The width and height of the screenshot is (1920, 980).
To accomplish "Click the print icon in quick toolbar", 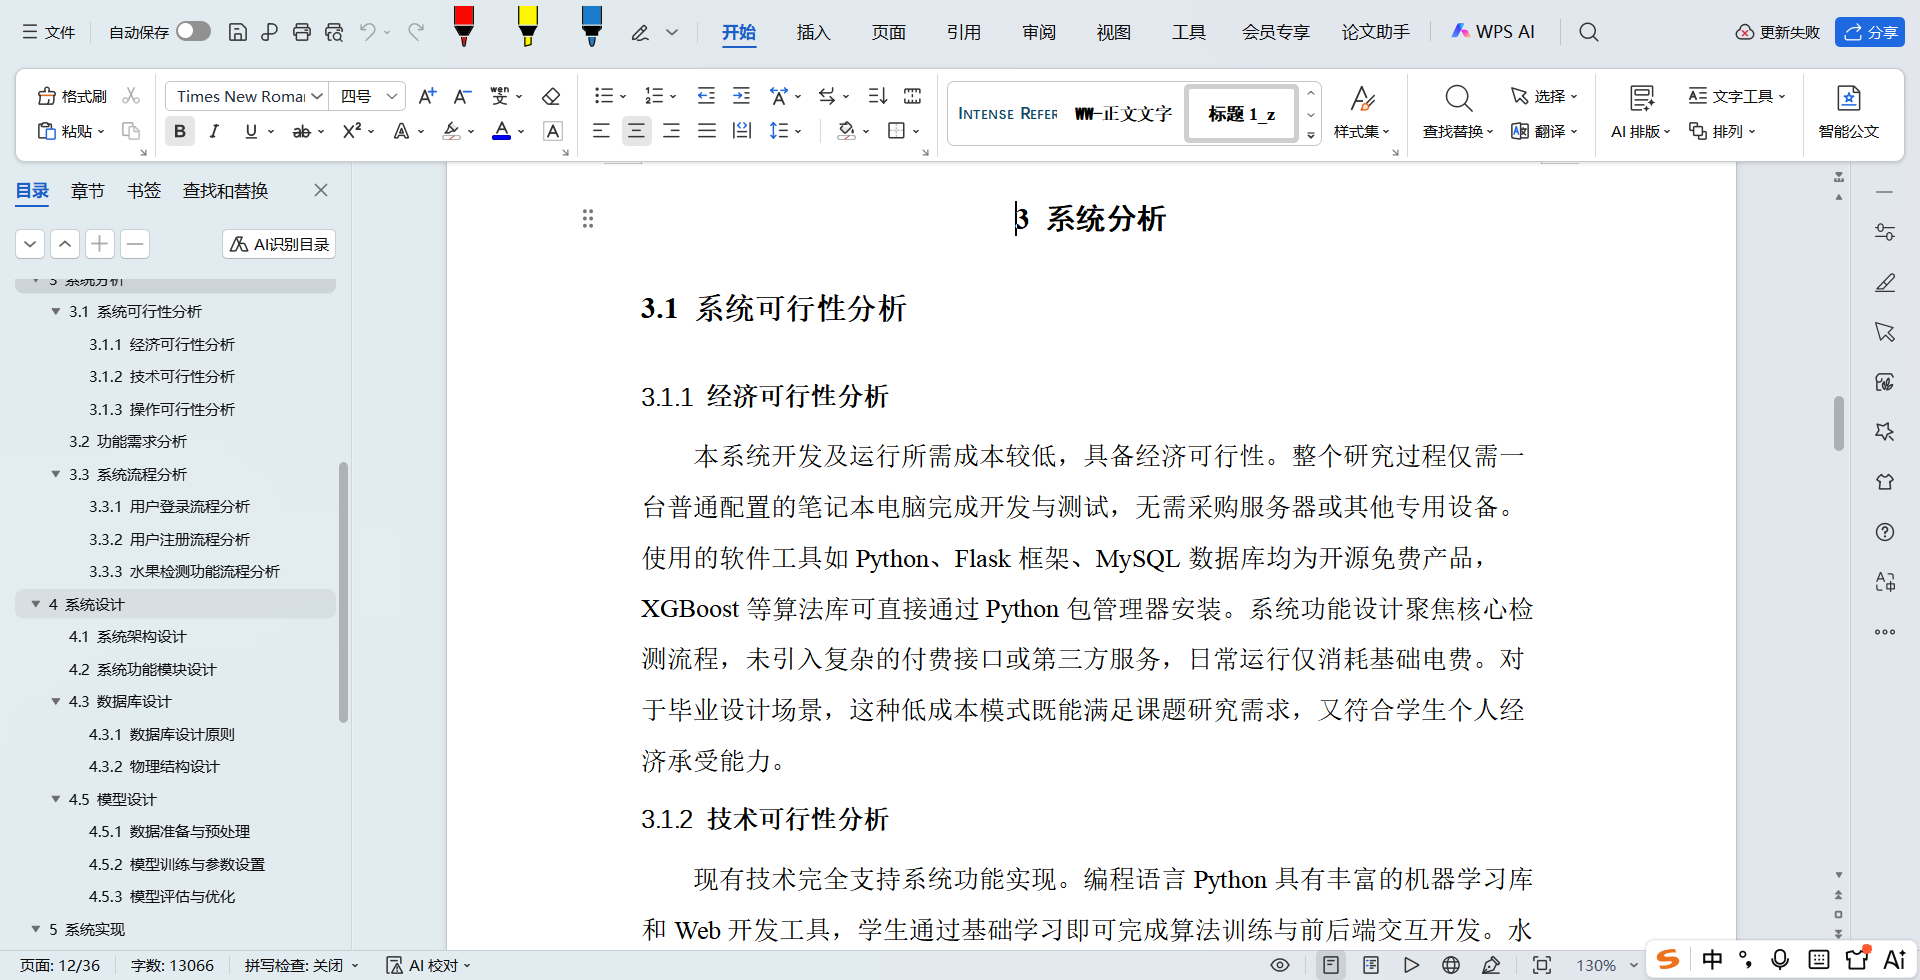I will click(x=301, y=32).
